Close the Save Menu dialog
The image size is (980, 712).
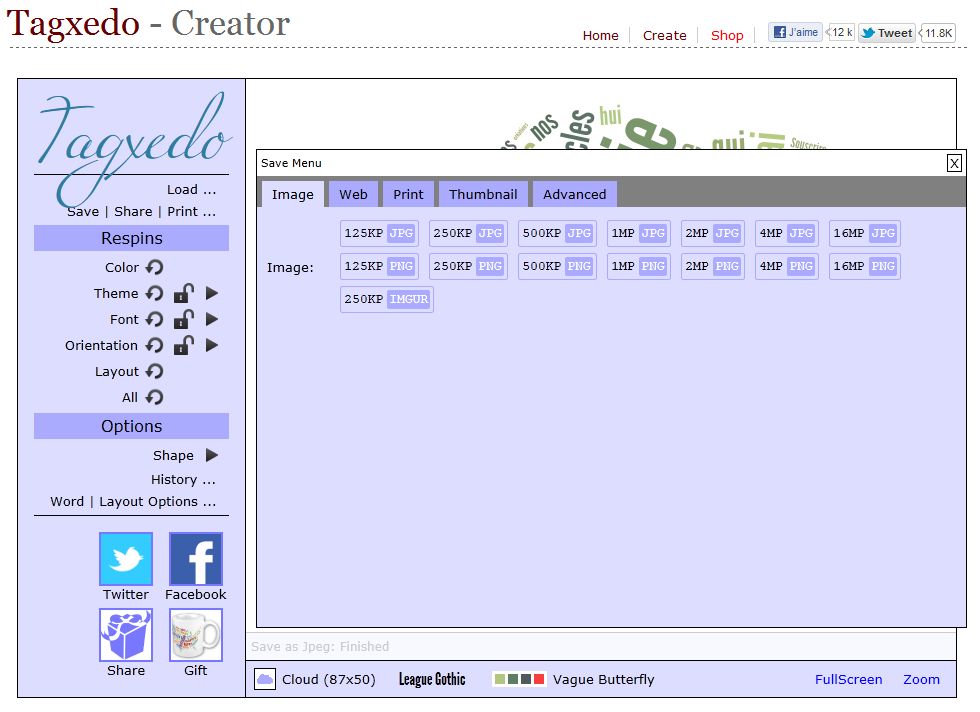954,163
